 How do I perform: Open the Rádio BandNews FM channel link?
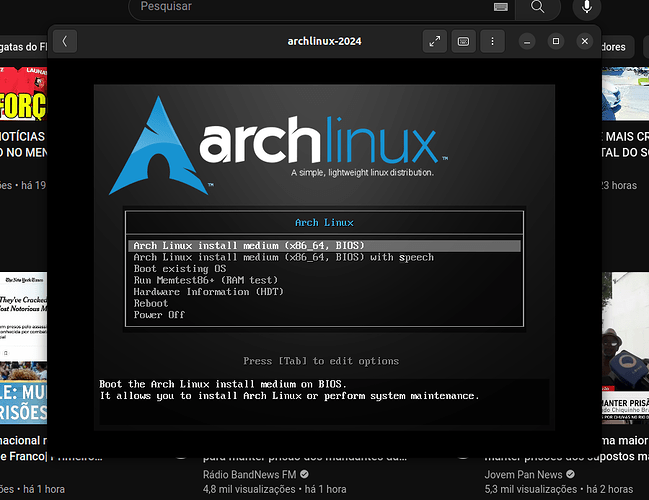[x=250, y=474]
